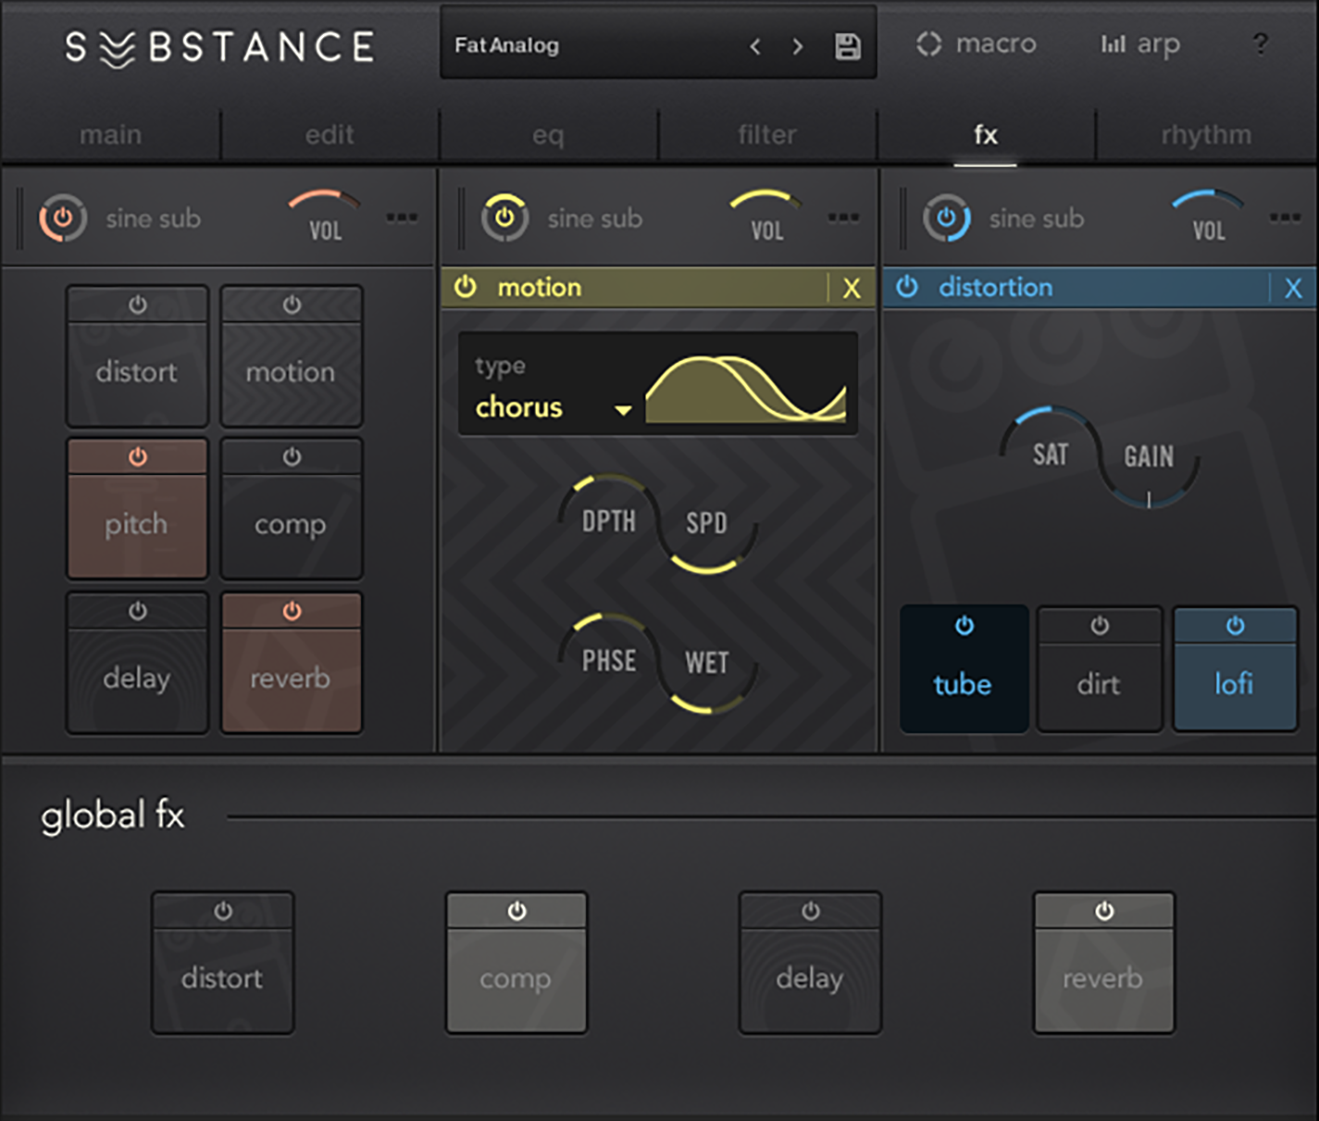Adjust the WET knob in motion panel
This screenshot has width=1319, height=1121.
[707, 661]
